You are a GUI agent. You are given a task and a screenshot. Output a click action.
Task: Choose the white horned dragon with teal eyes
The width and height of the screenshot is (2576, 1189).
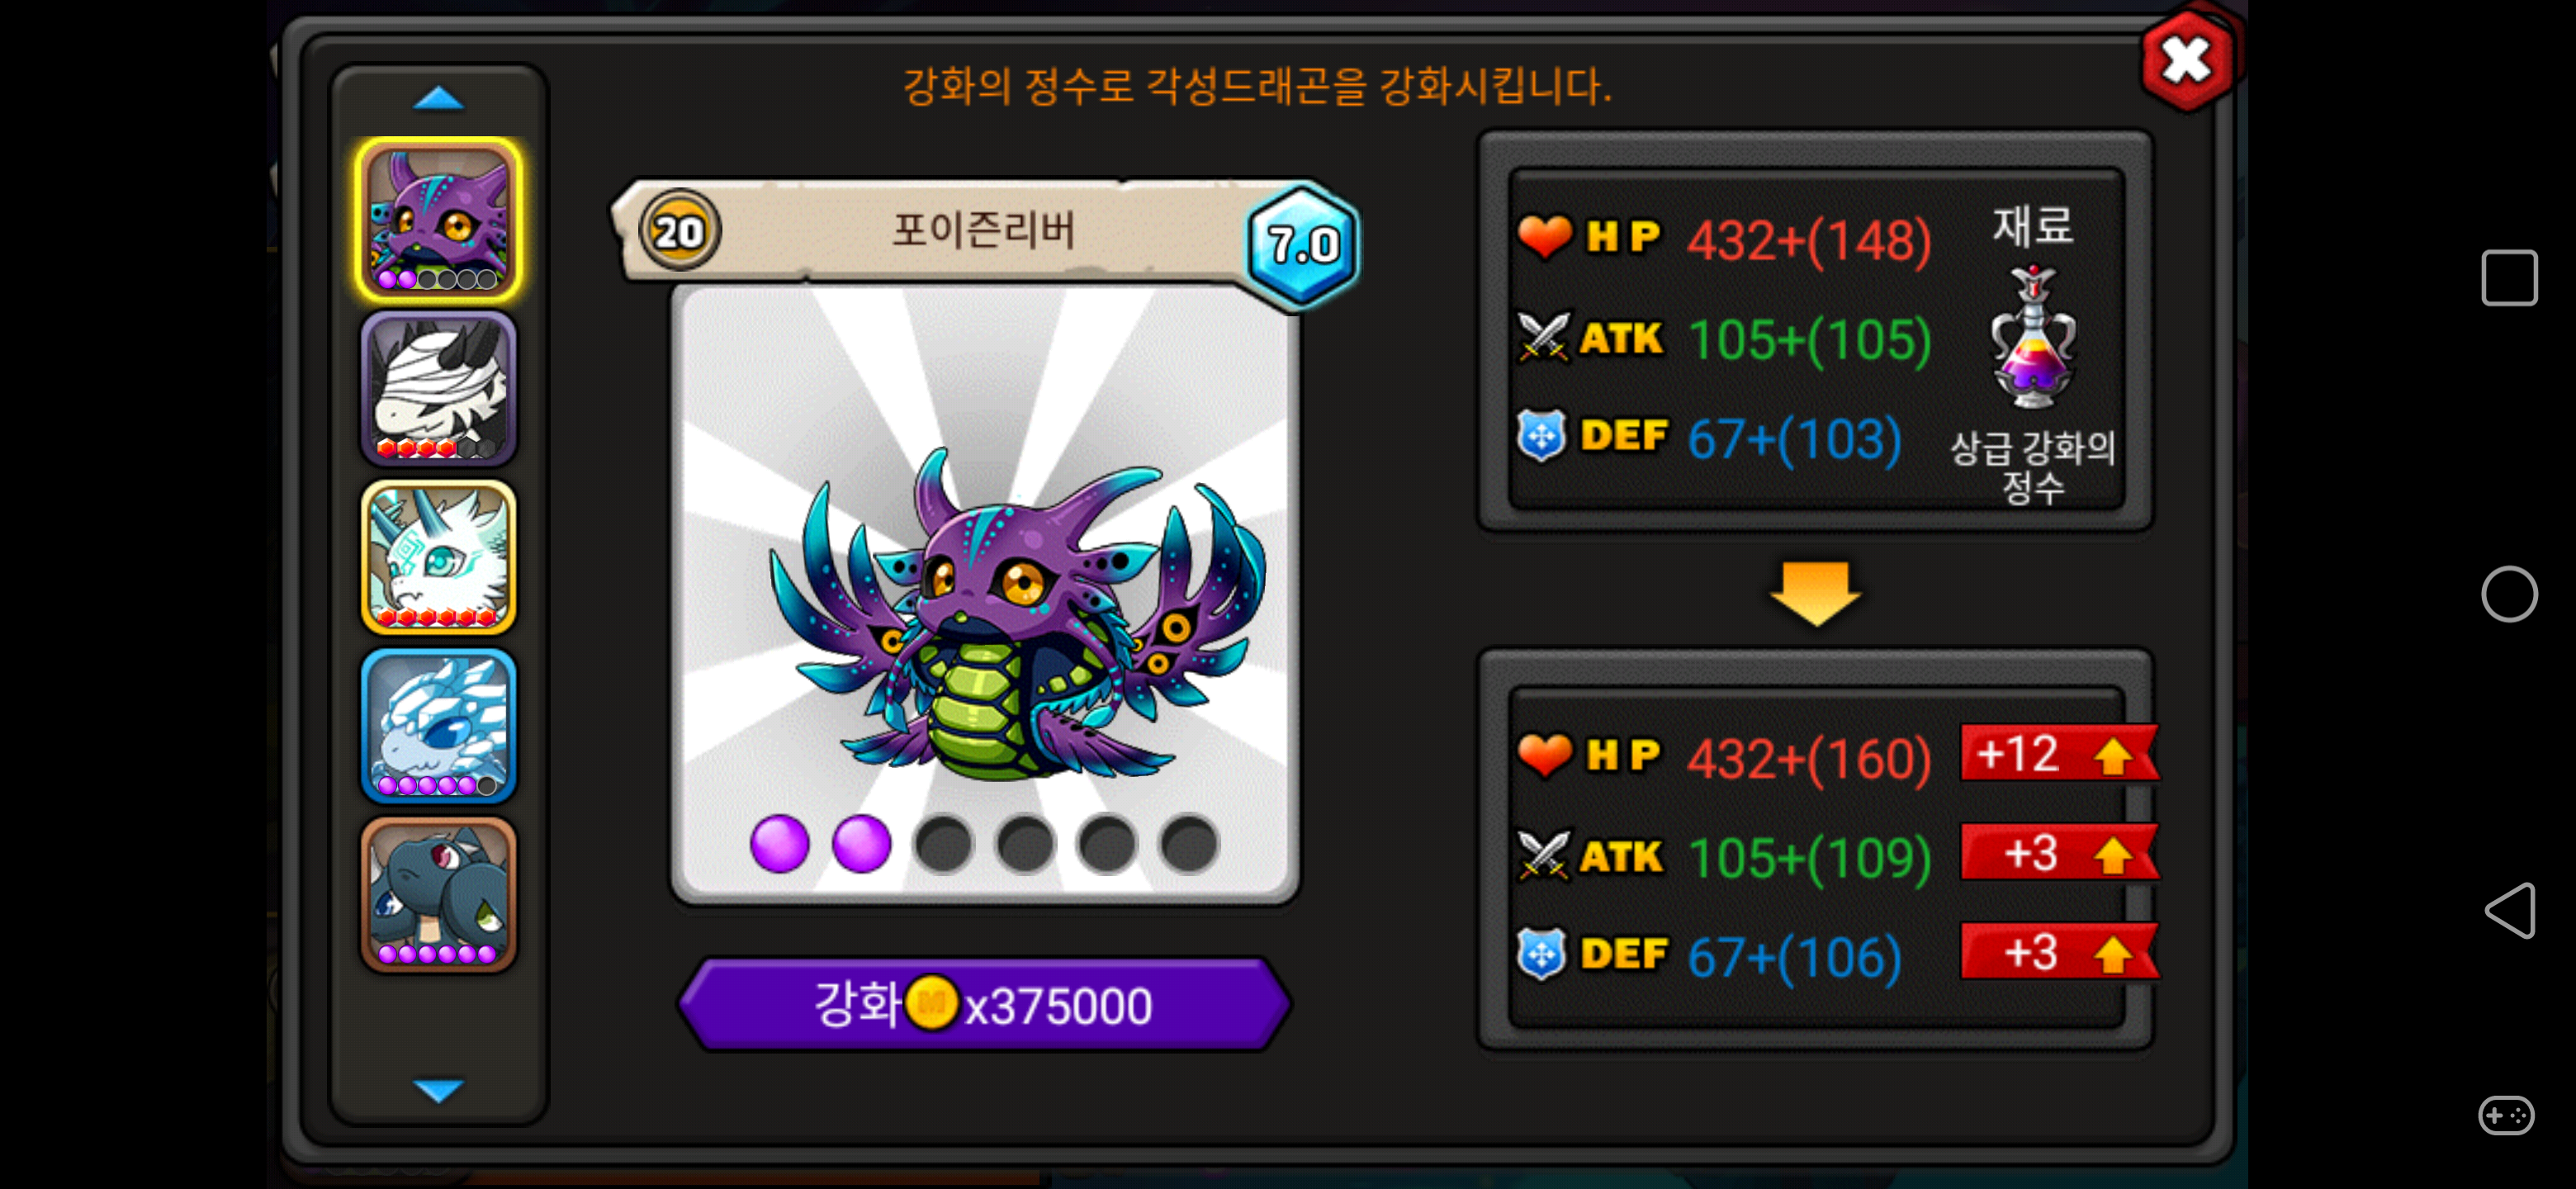click(x=438, y=557)
